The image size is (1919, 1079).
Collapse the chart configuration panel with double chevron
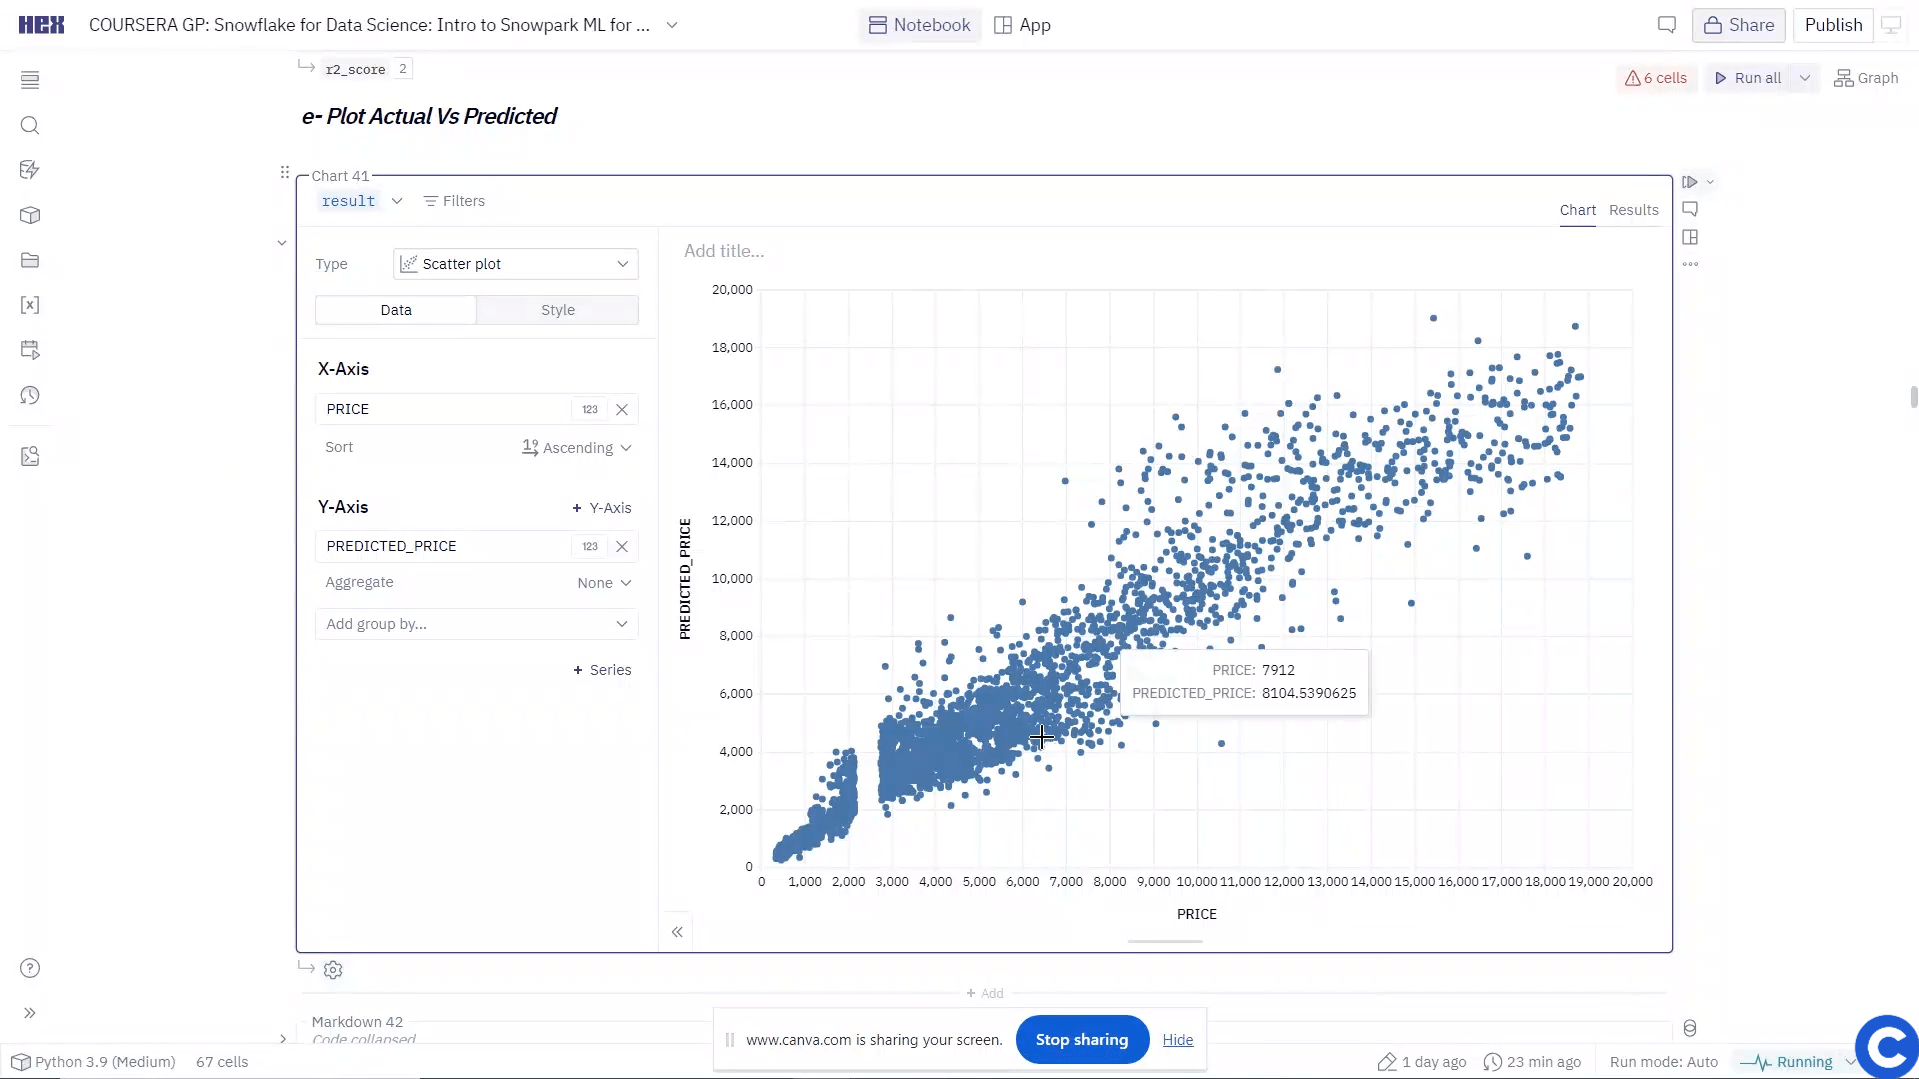678,931
